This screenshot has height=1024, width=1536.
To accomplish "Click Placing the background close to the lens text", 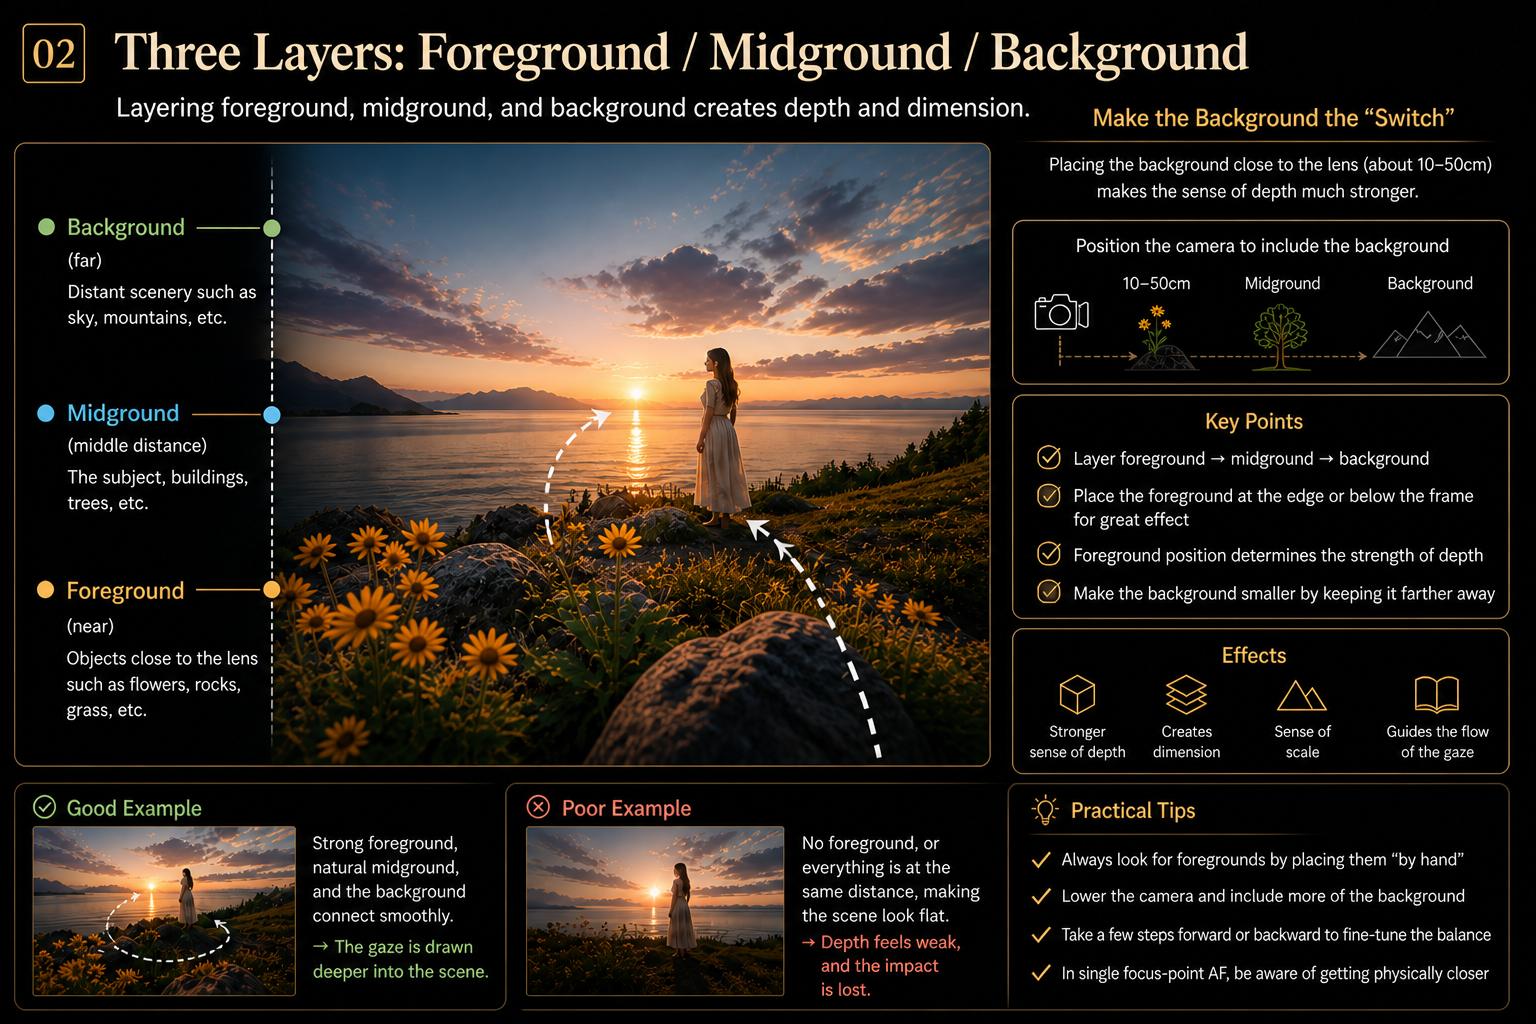I will 1270,178.
